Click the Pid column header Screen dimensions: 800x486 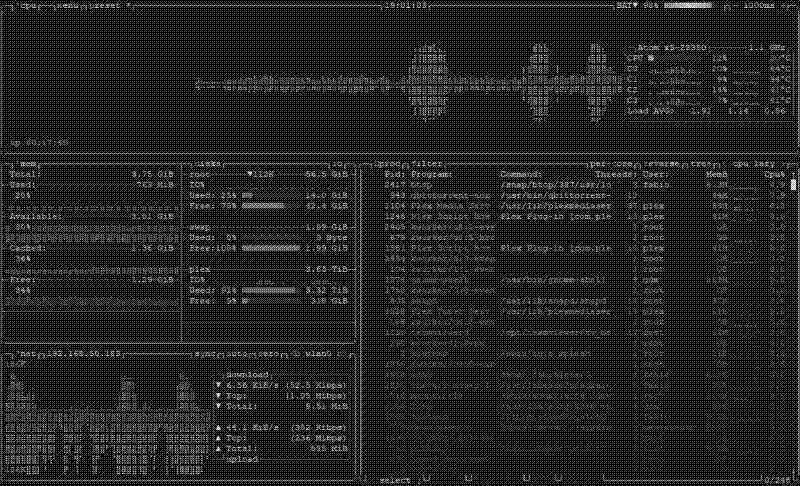coord(395,174)
